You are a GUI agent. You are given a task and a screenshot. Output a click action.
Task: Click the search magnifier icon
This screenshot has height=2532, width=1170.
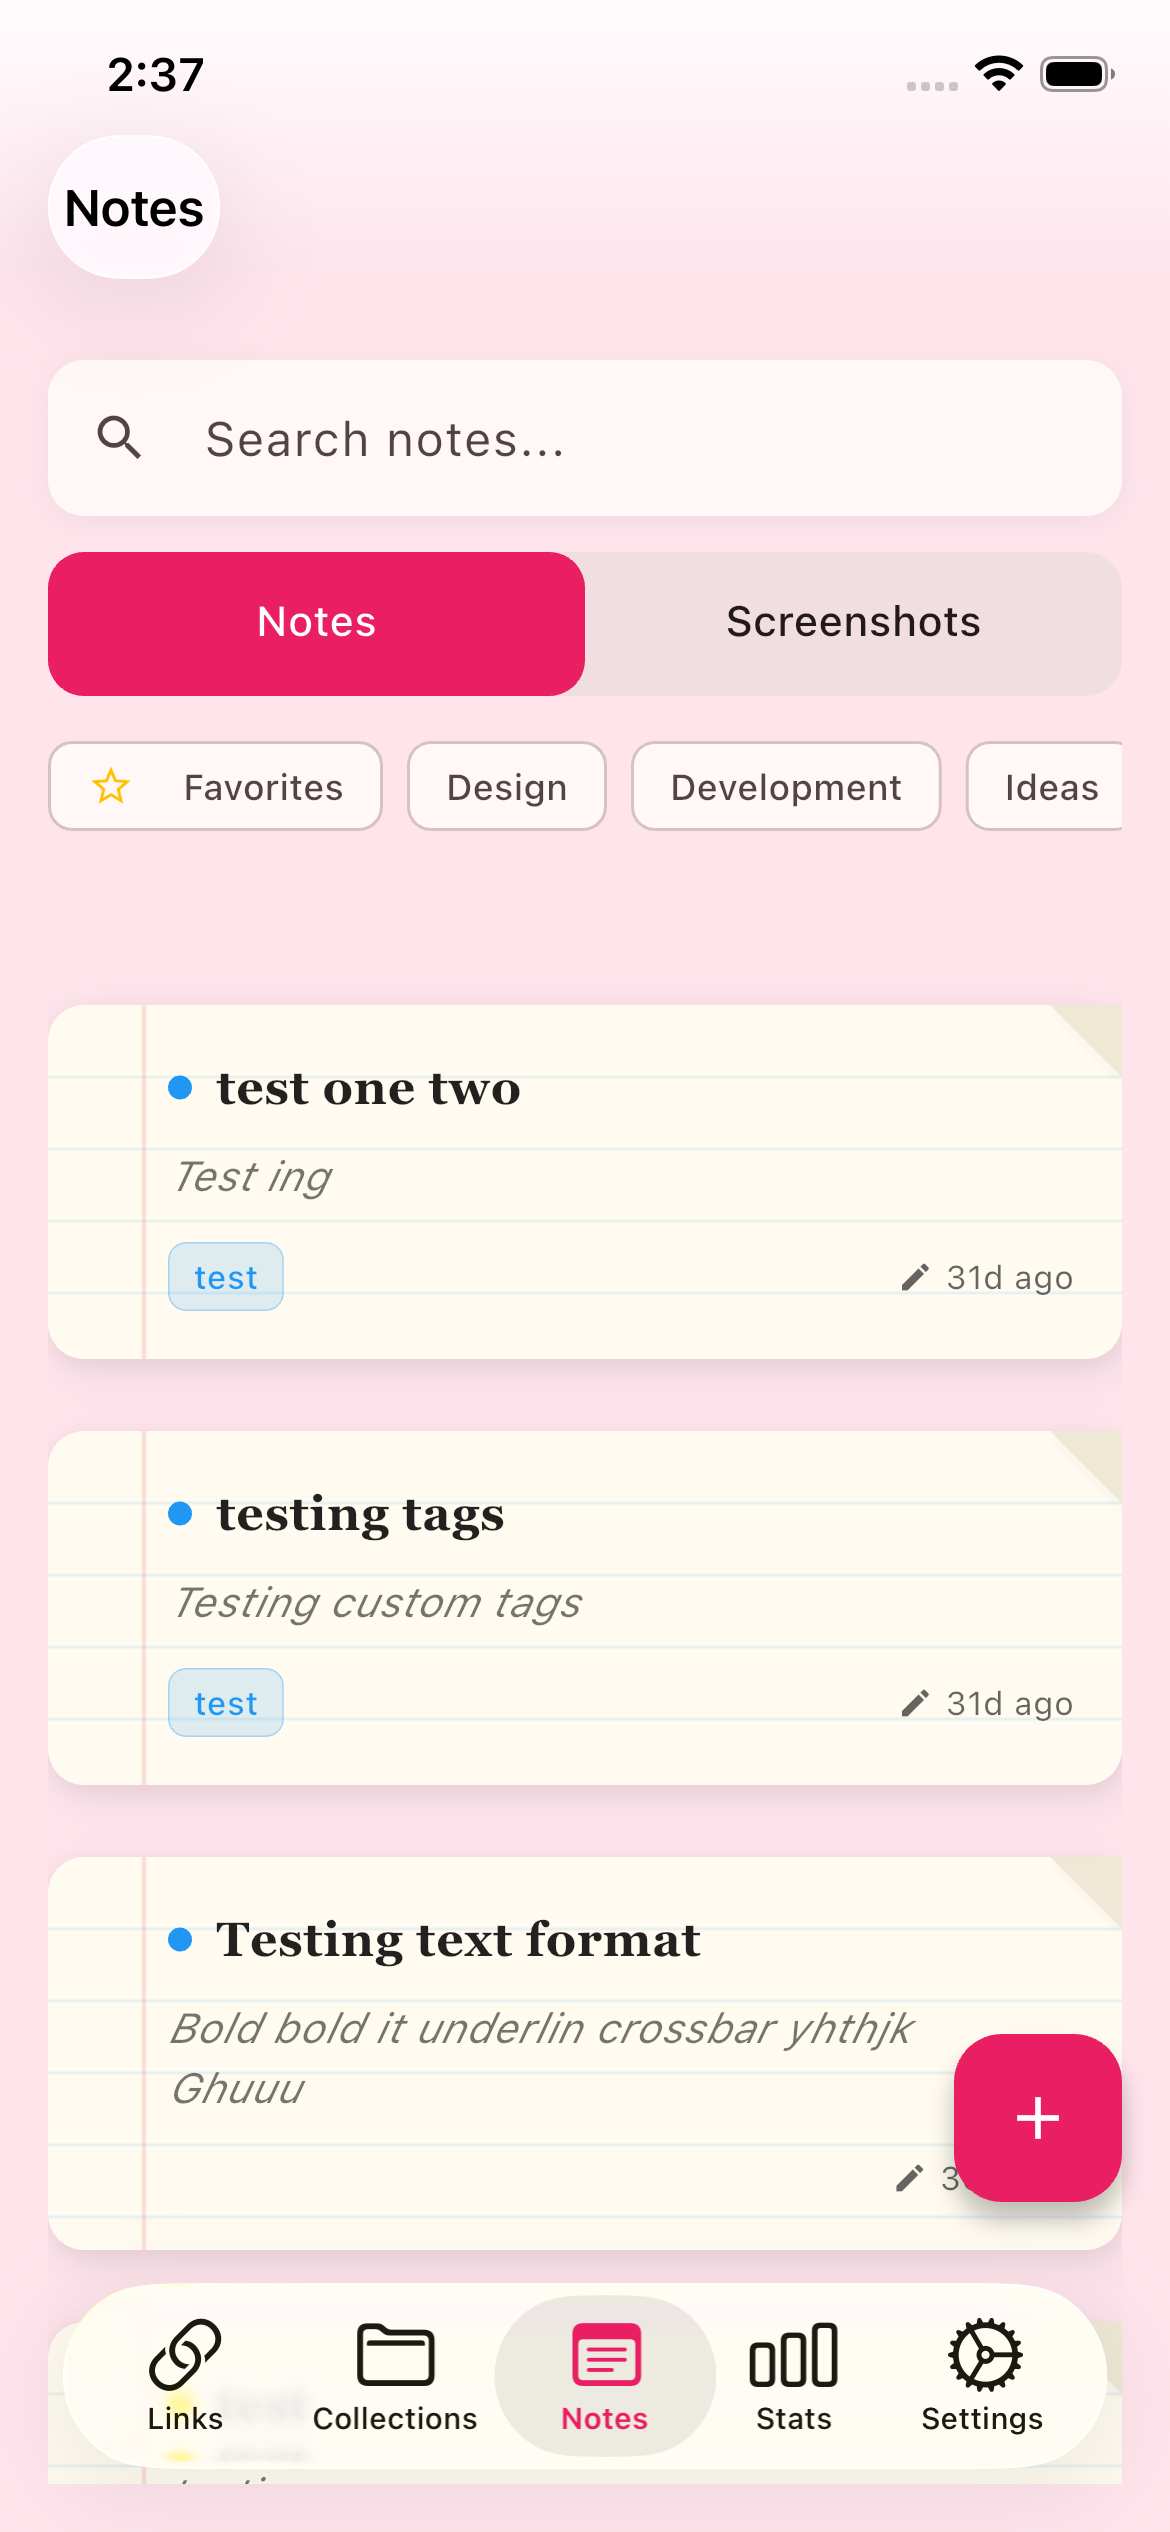(x=118, y=437)
